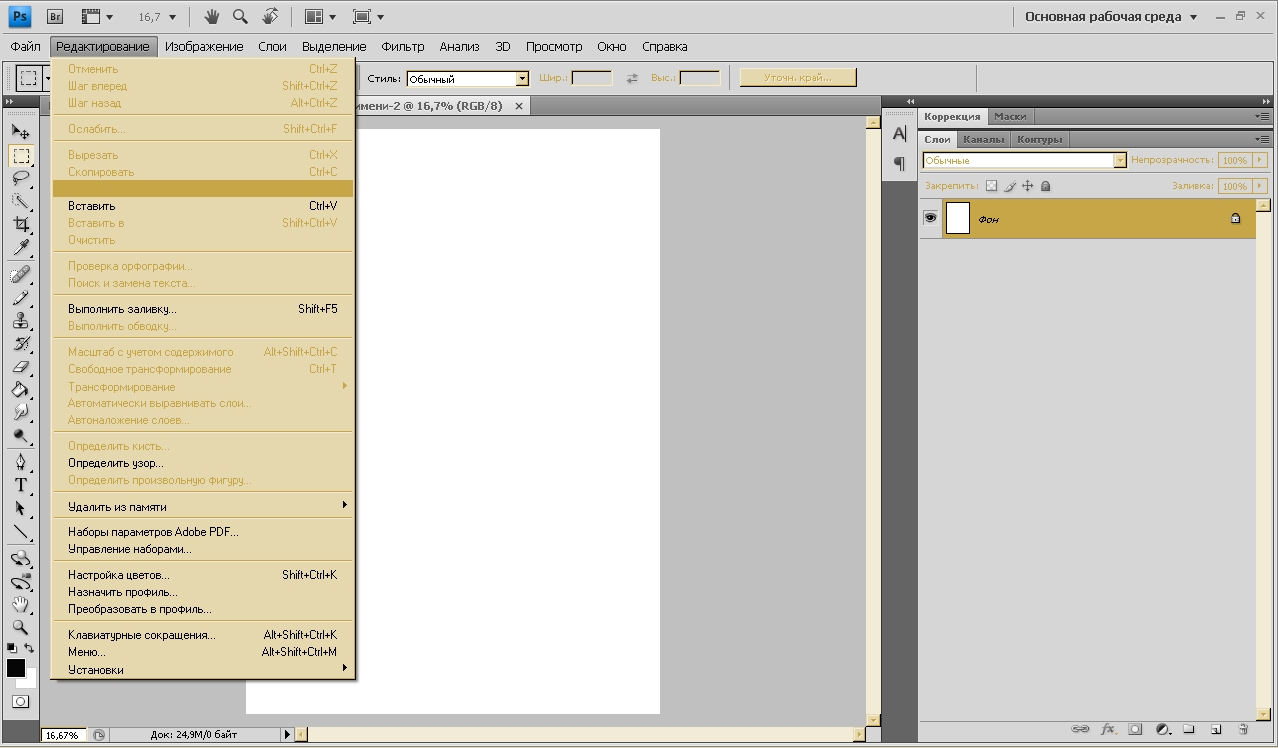Click the background color swatch
1278x748 pixels.
(x=30, y=681)
